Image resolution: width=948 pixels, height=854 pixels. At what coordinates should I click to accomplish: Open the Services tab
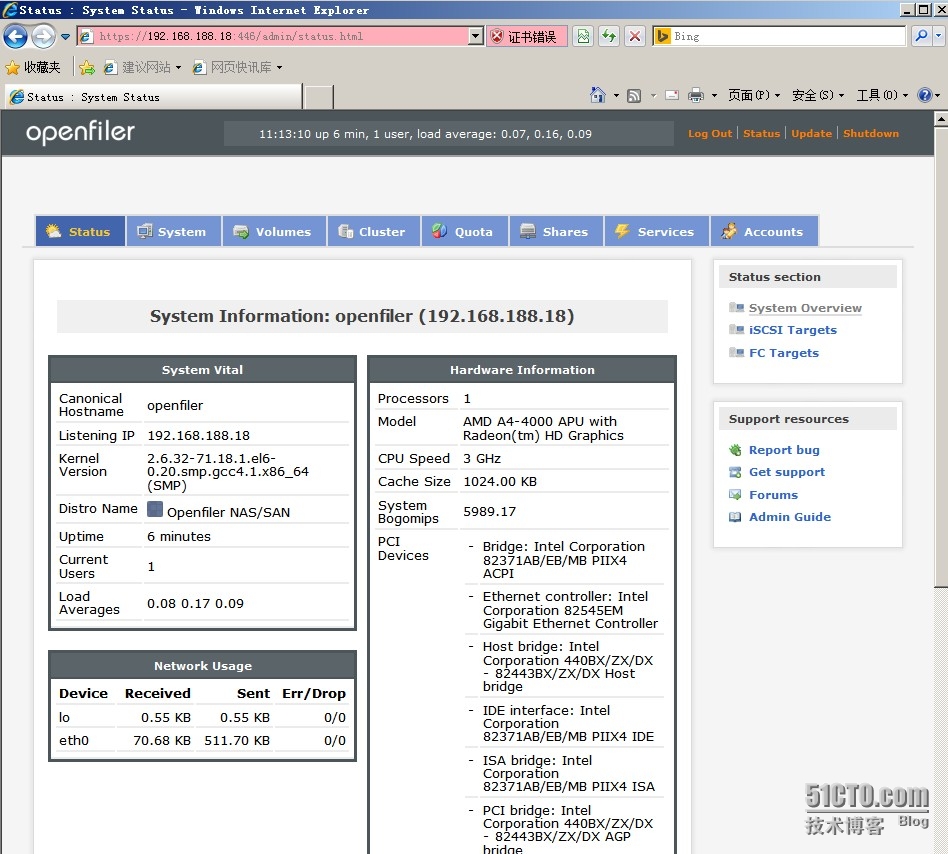tap(655, 232)
